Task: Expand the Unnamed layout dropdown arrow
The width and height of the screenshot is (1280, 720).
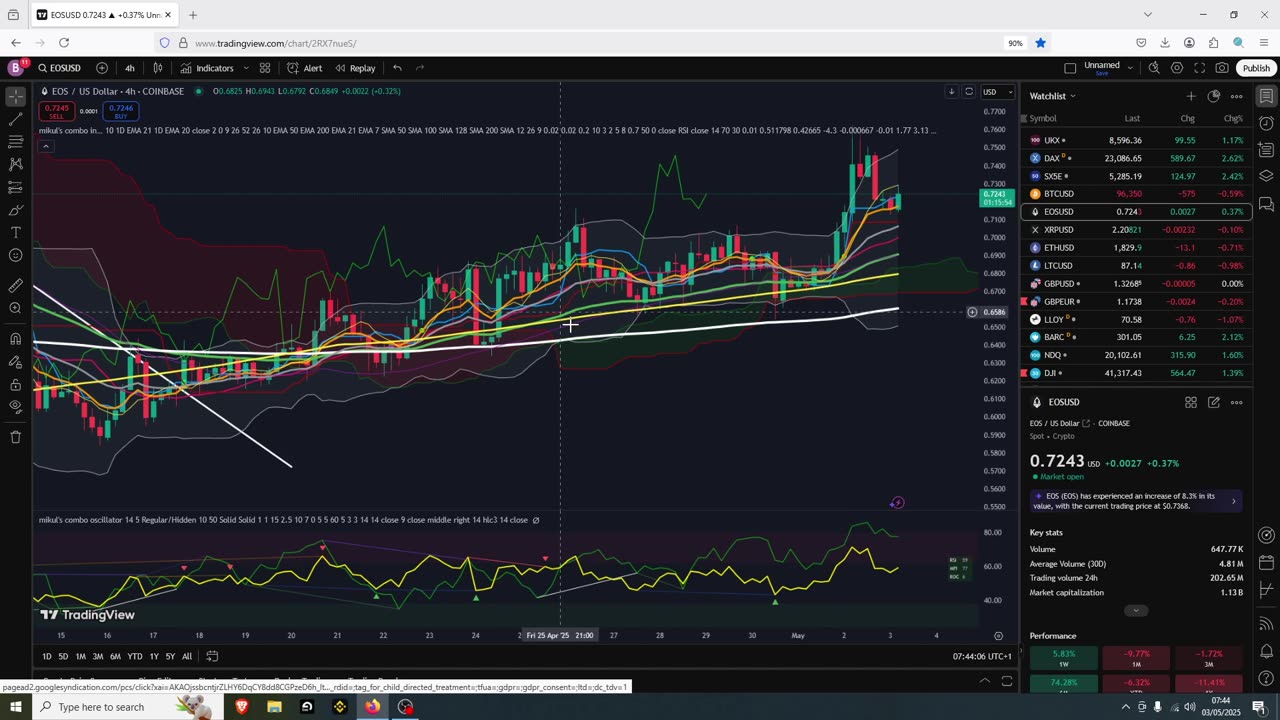Action: [1130, 68]
